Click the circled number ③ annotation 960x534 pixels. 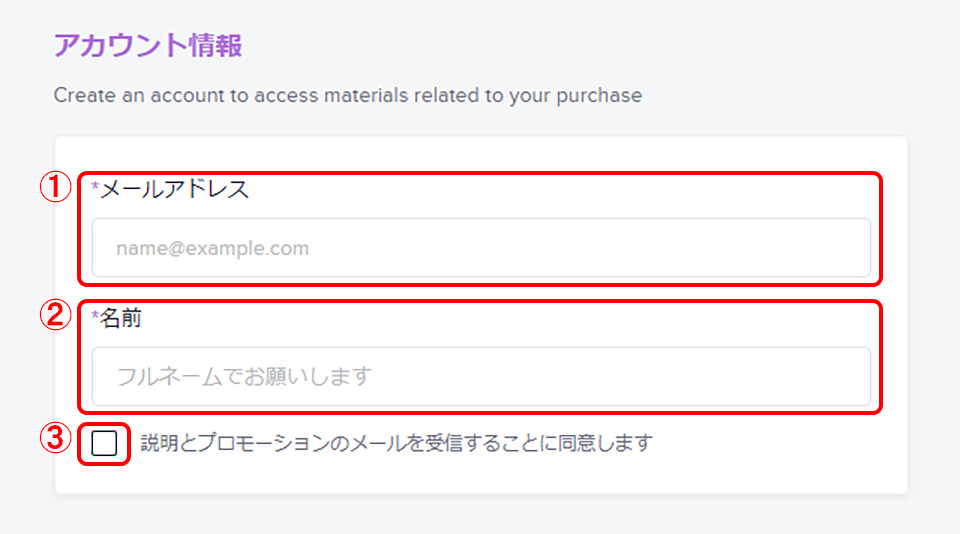(x=56, y=438)
